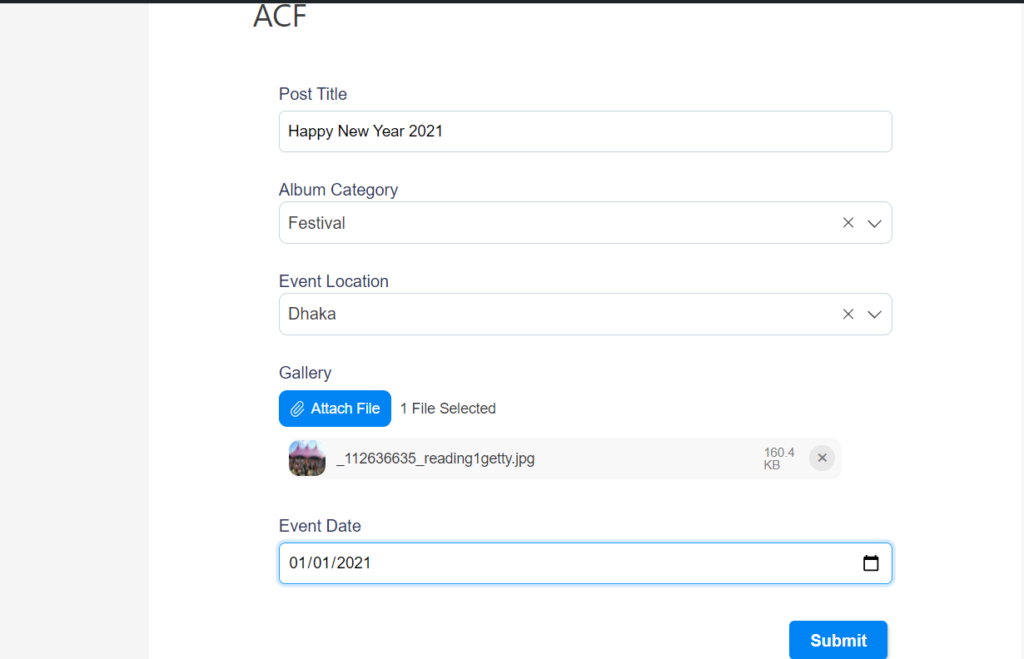This screenshot has width=1024, height=659.
Task: Open the date picker via calendar icon
Action: pos(870,562)
